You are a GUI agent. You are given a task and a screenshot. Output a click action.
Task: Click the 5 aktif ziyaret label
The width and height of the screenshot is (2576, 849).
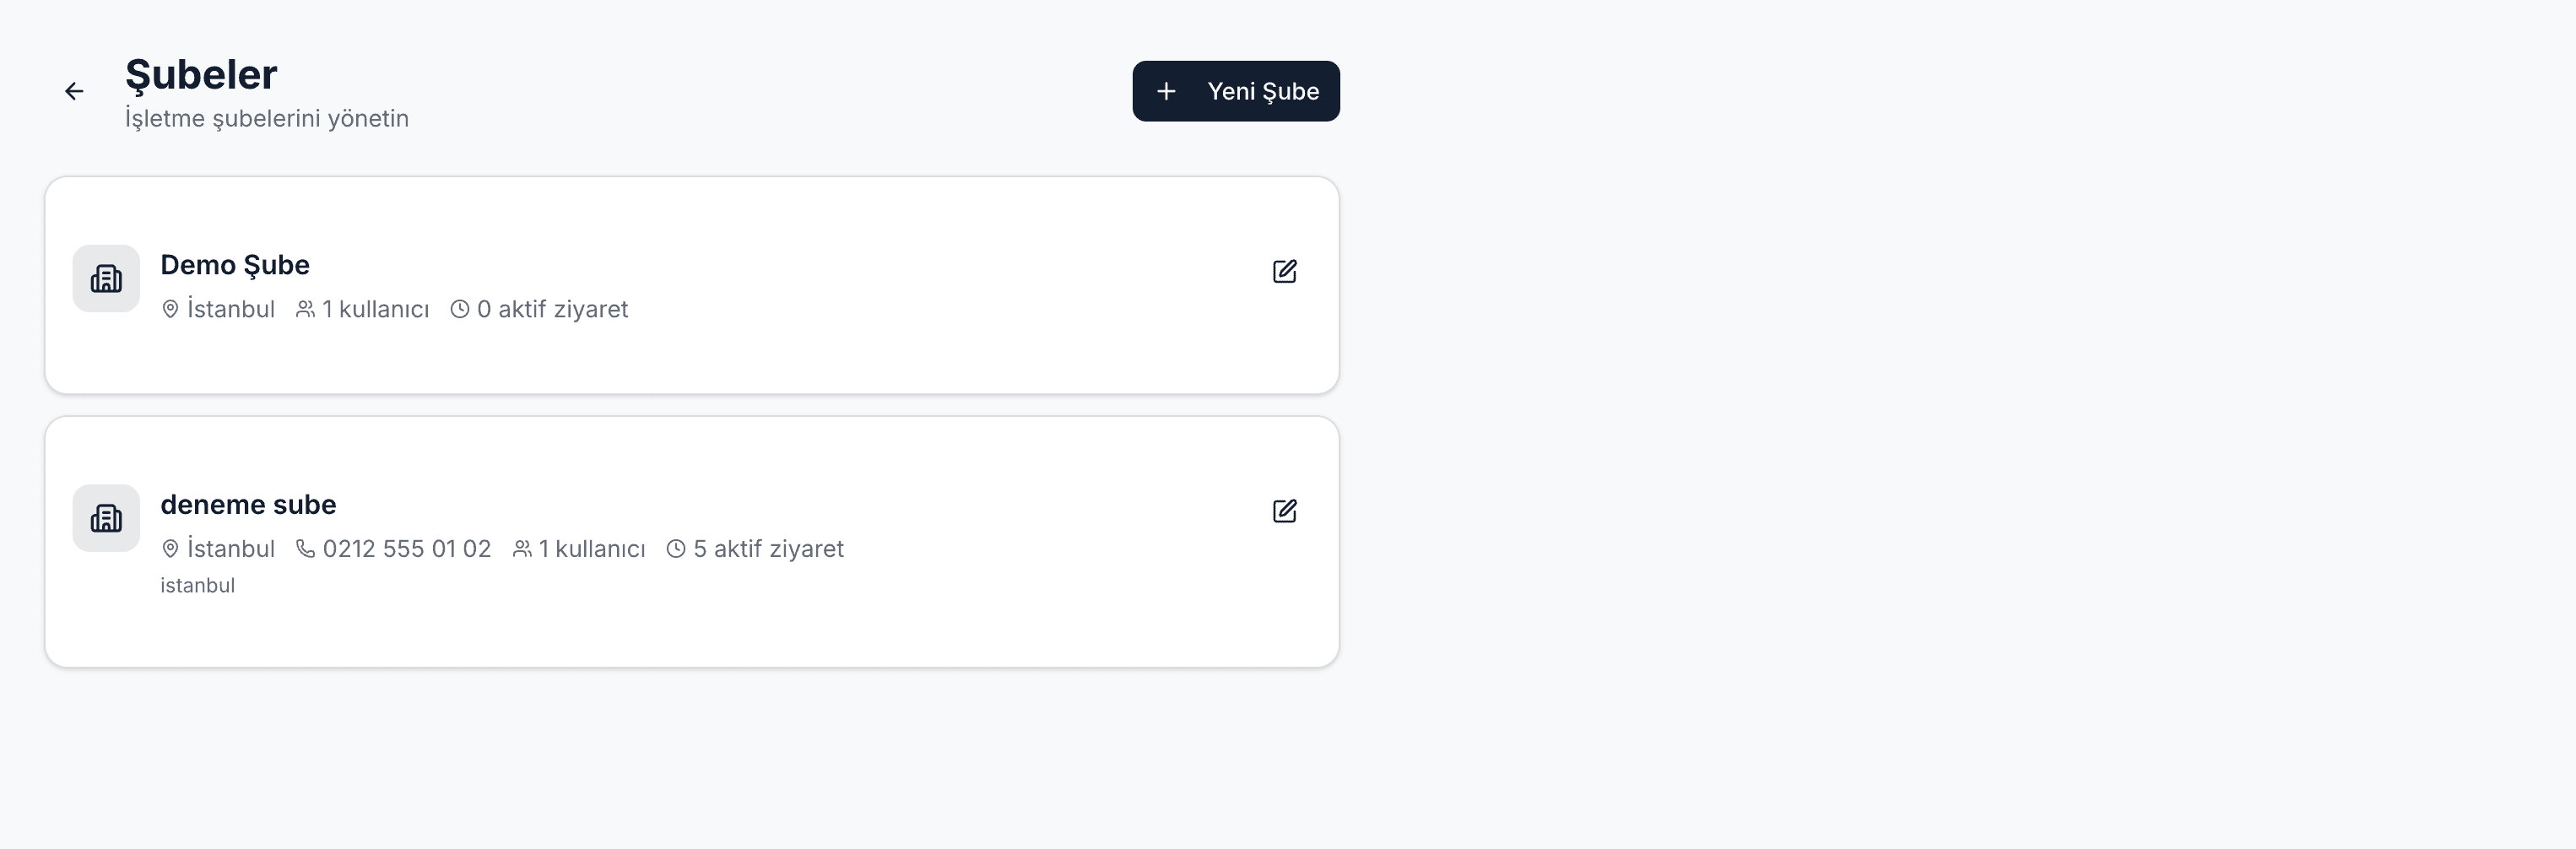pos(768,549)
